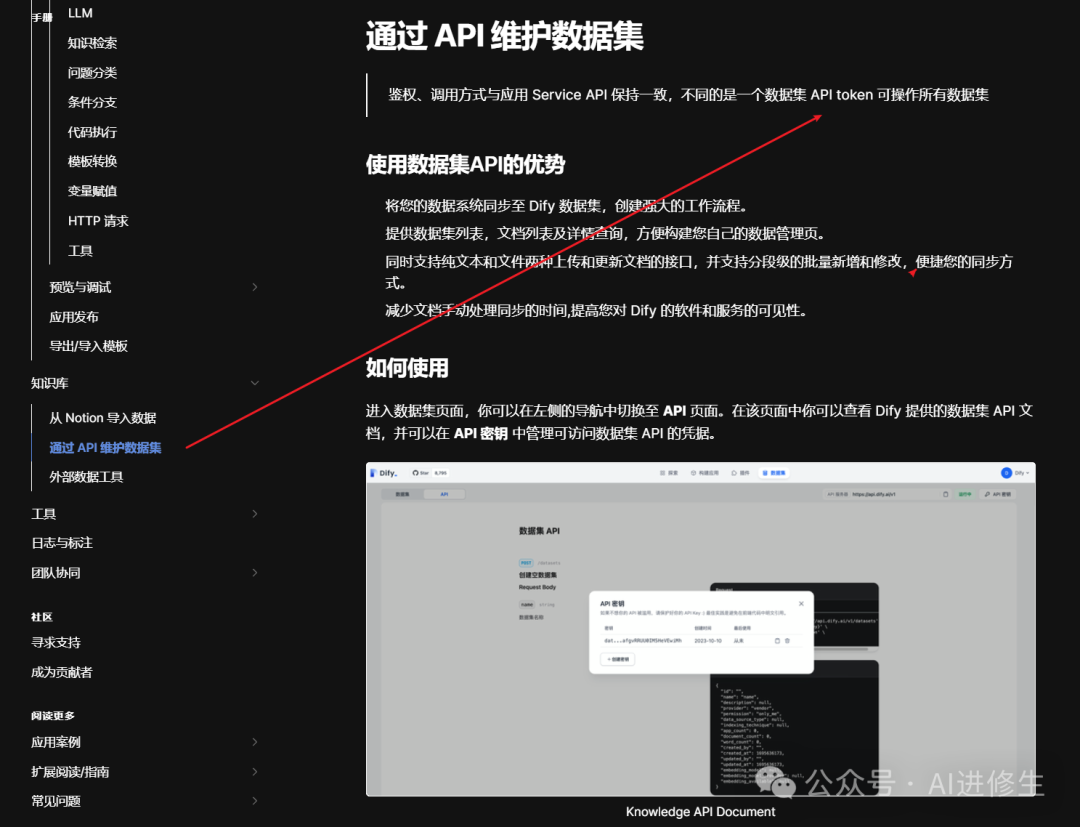
Task: Go to the 日志与标注 page
Action: [62, 543]
